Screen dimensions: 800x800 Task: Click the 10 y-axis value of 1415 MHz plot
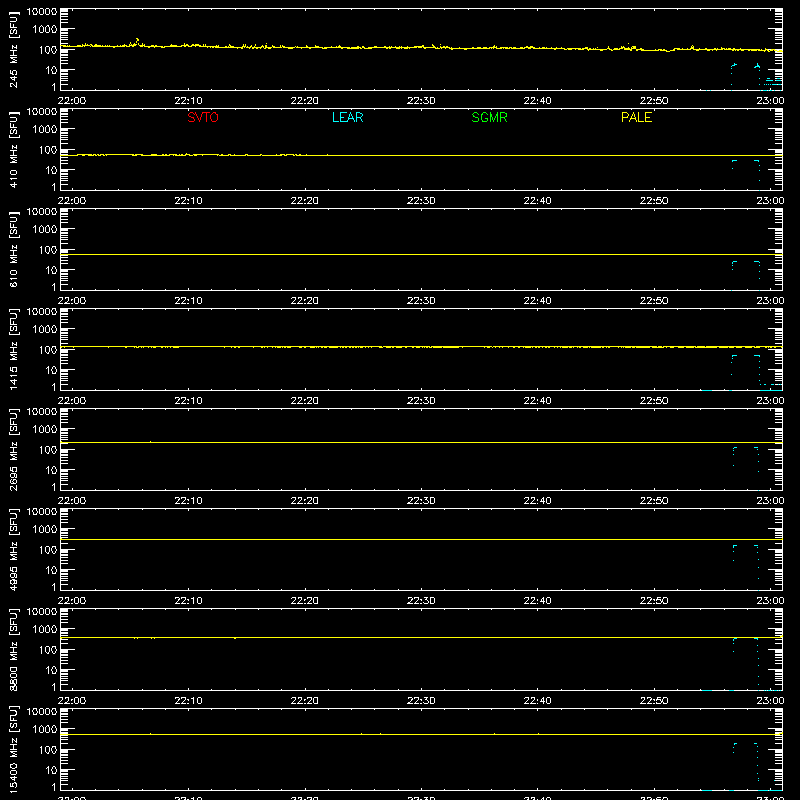click(51, 370)
